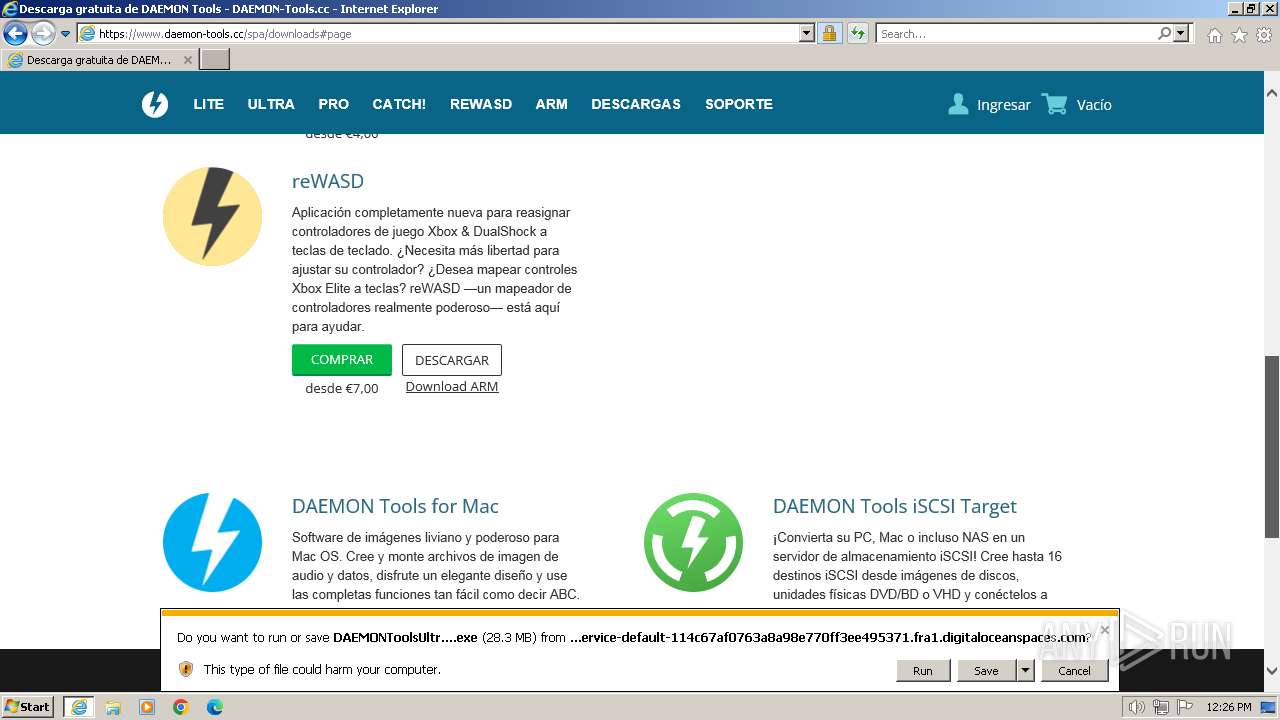
Task: Click the 12:26 PM taskbar clock
Action: click(x=1229, y=707)
